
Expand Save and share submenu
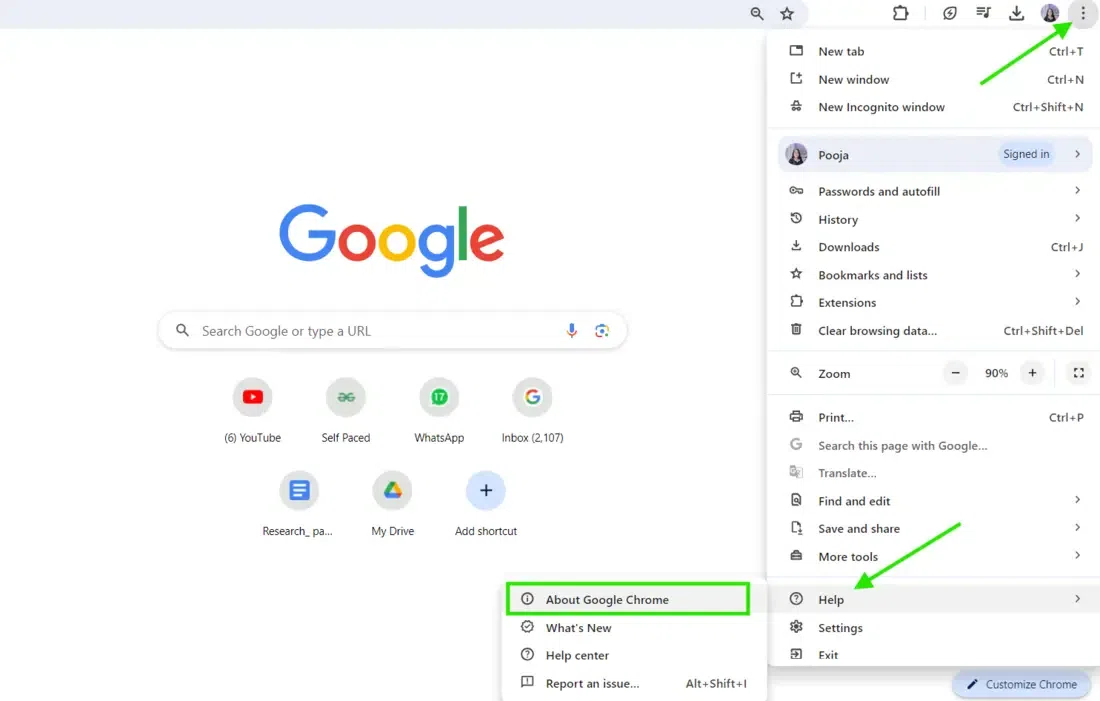[936, 528]
